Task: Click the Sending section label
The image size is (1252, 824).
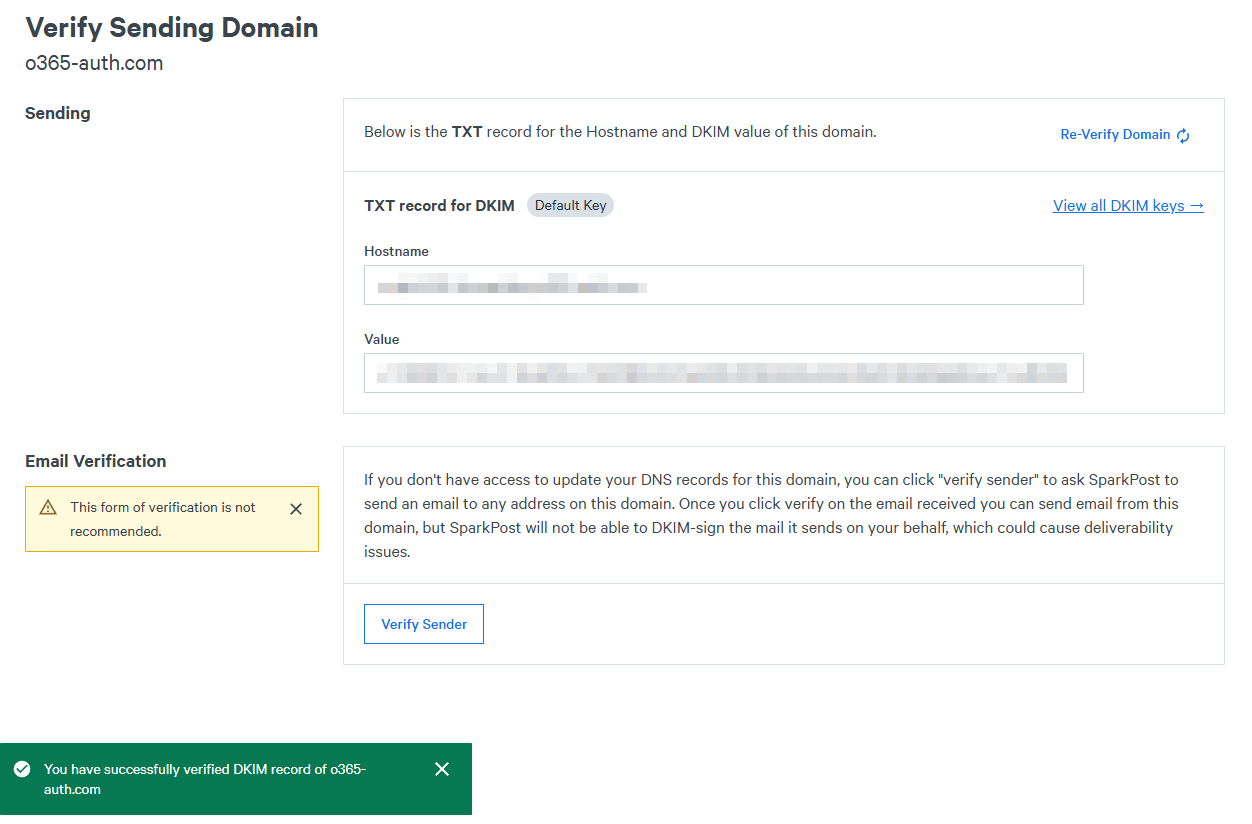Action: pos(58,113)
